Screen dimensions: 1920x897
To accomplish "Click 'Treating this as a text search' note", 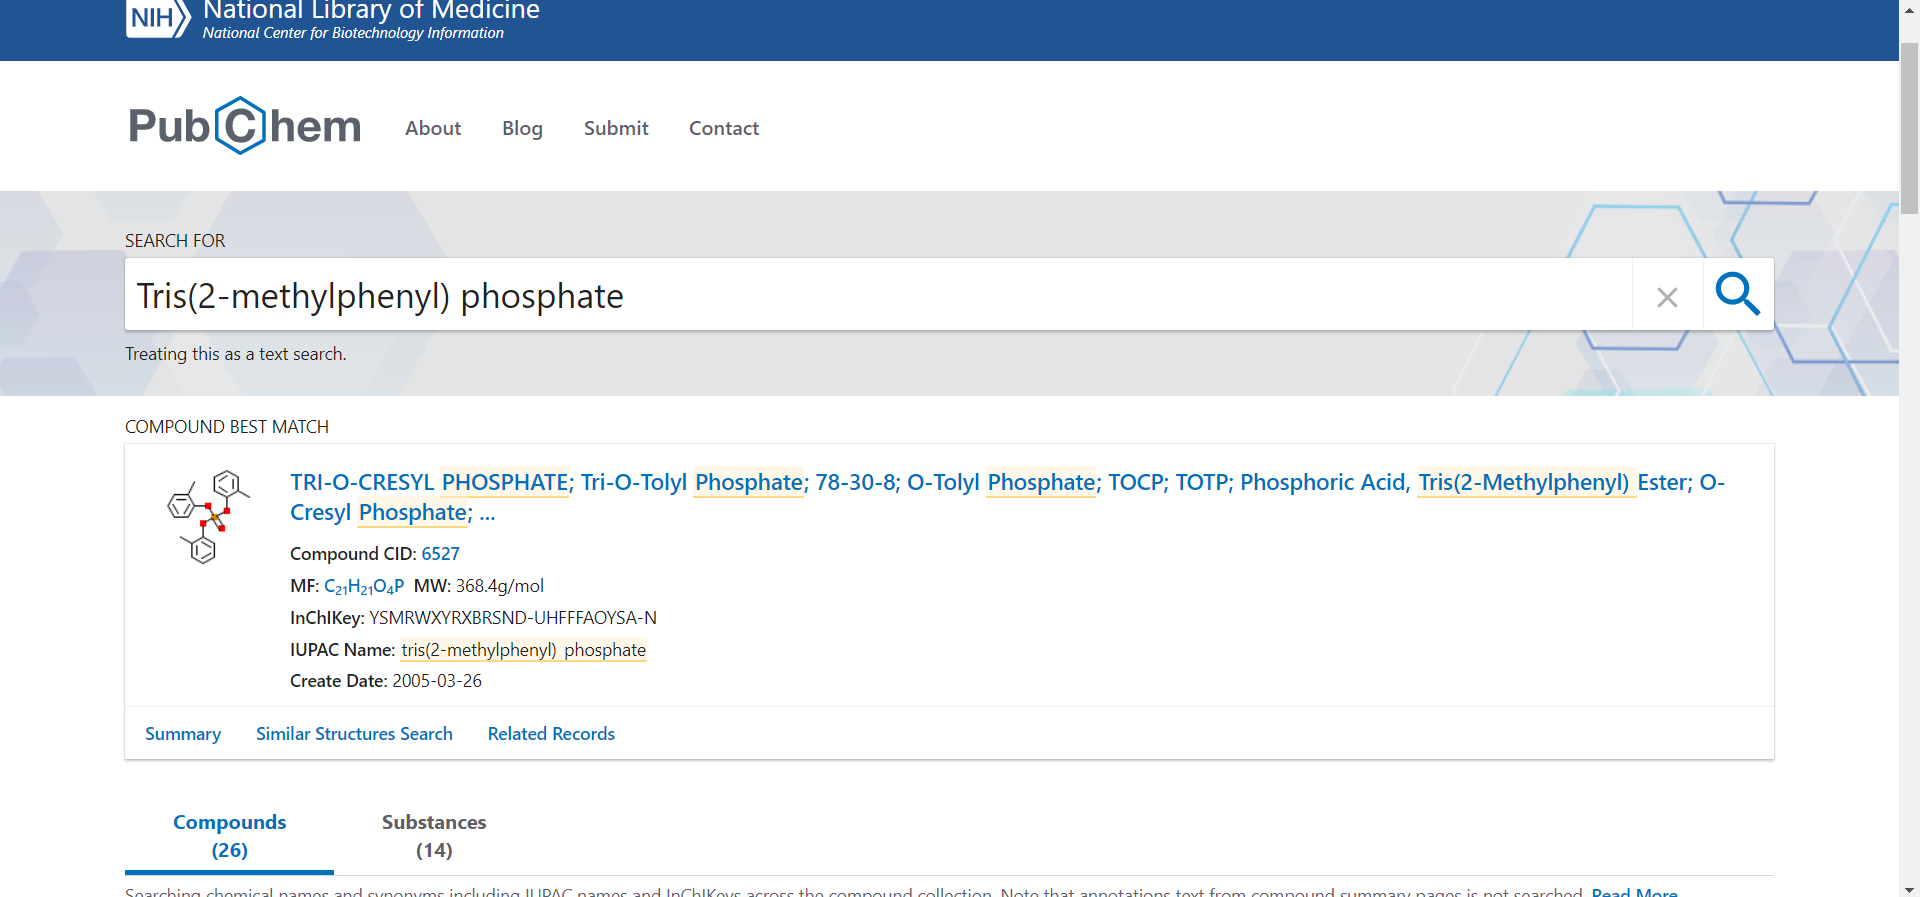I will click(236, 354).
